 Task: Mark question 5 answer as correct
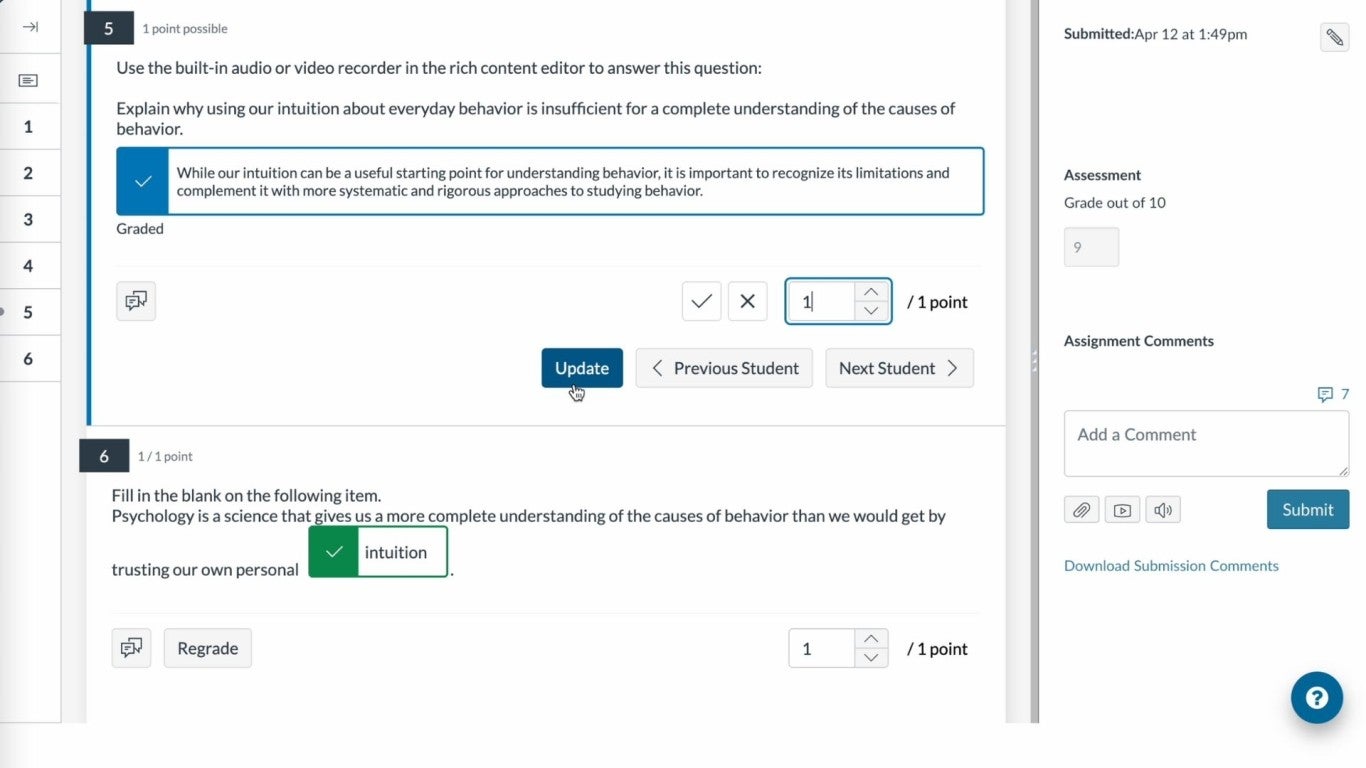tap(700, 300)
